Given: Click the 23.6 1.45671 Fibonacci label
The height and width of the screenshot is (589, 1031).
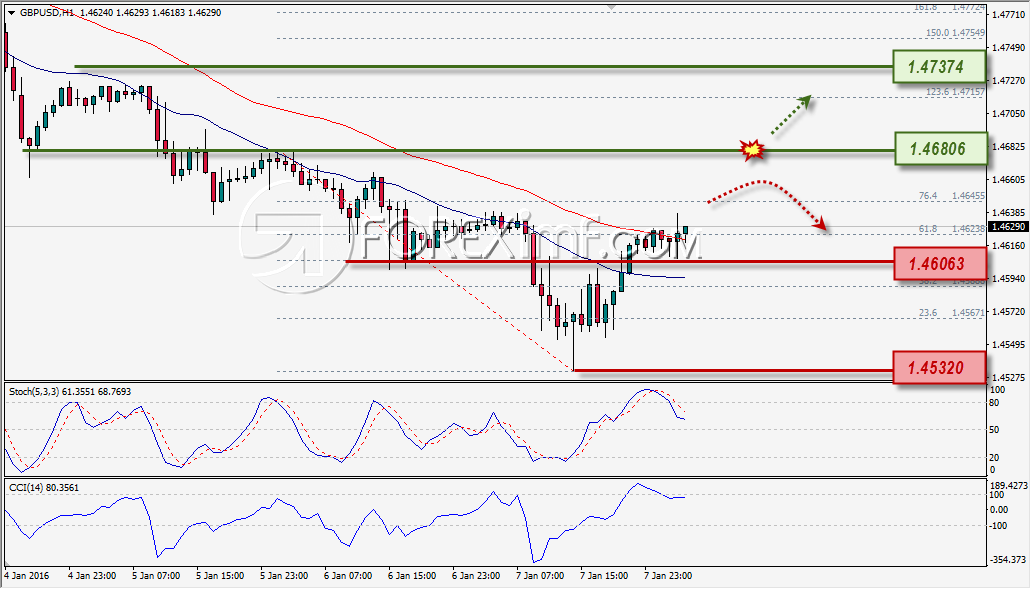Looking at the screenshot, I should click(x=951, y=313).
